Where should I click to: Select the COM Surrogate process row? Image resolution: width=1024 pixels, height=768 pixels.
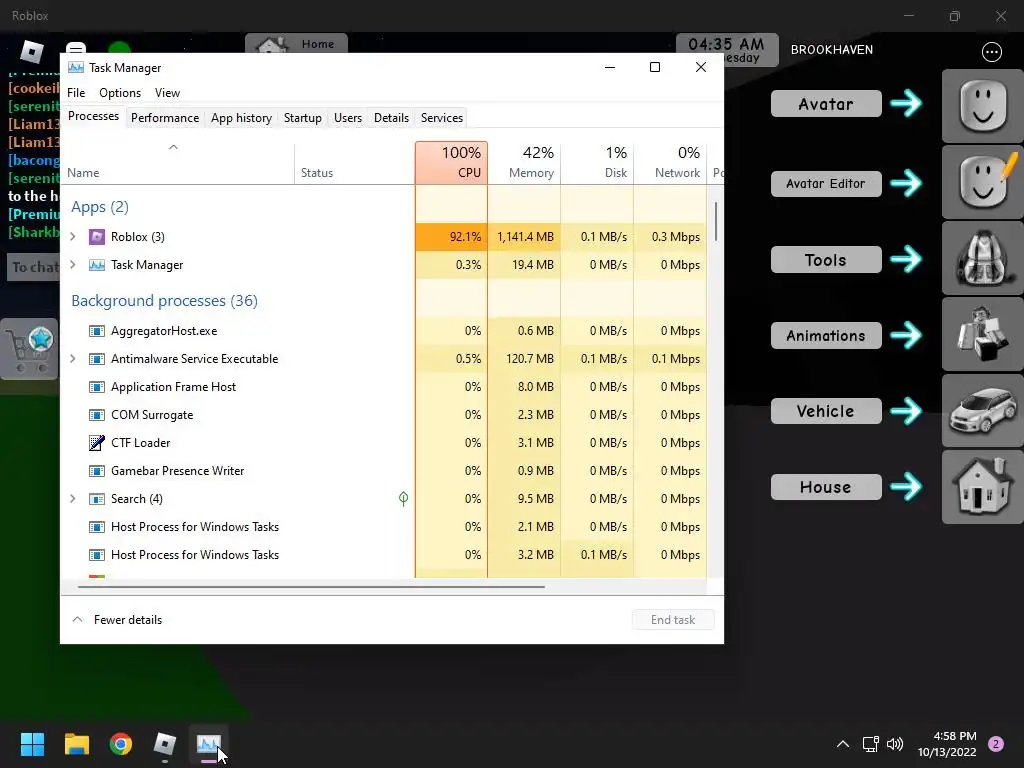383,415
